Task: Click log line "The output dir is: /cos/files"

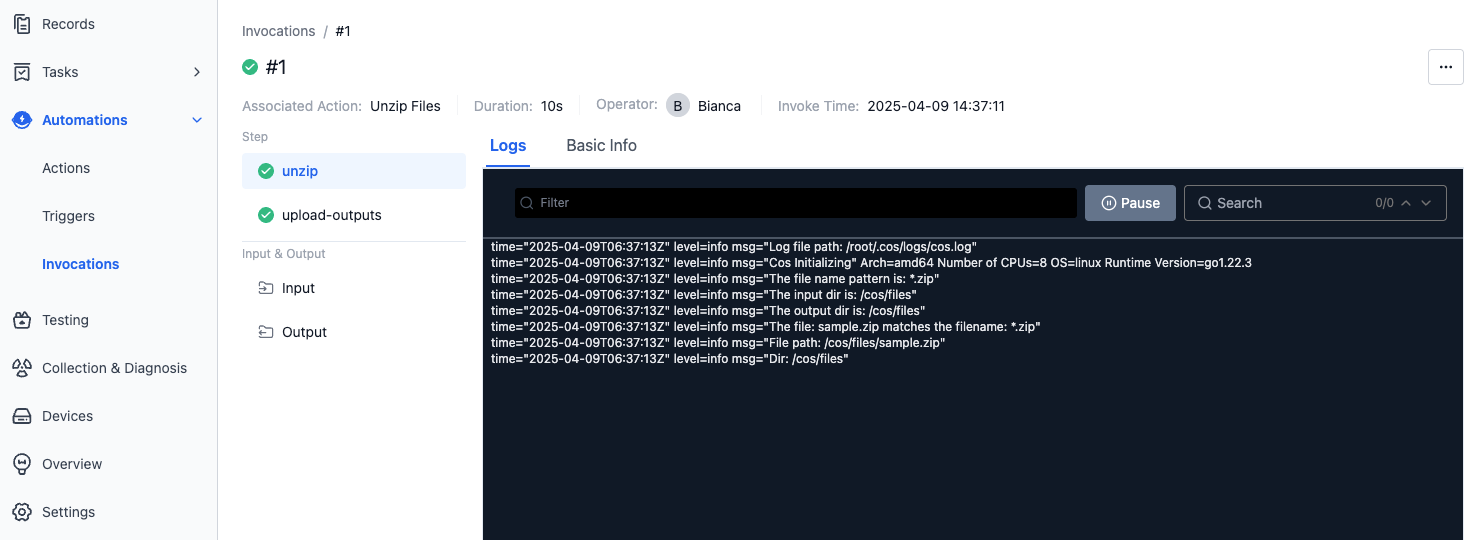Action: click(708, 310)
